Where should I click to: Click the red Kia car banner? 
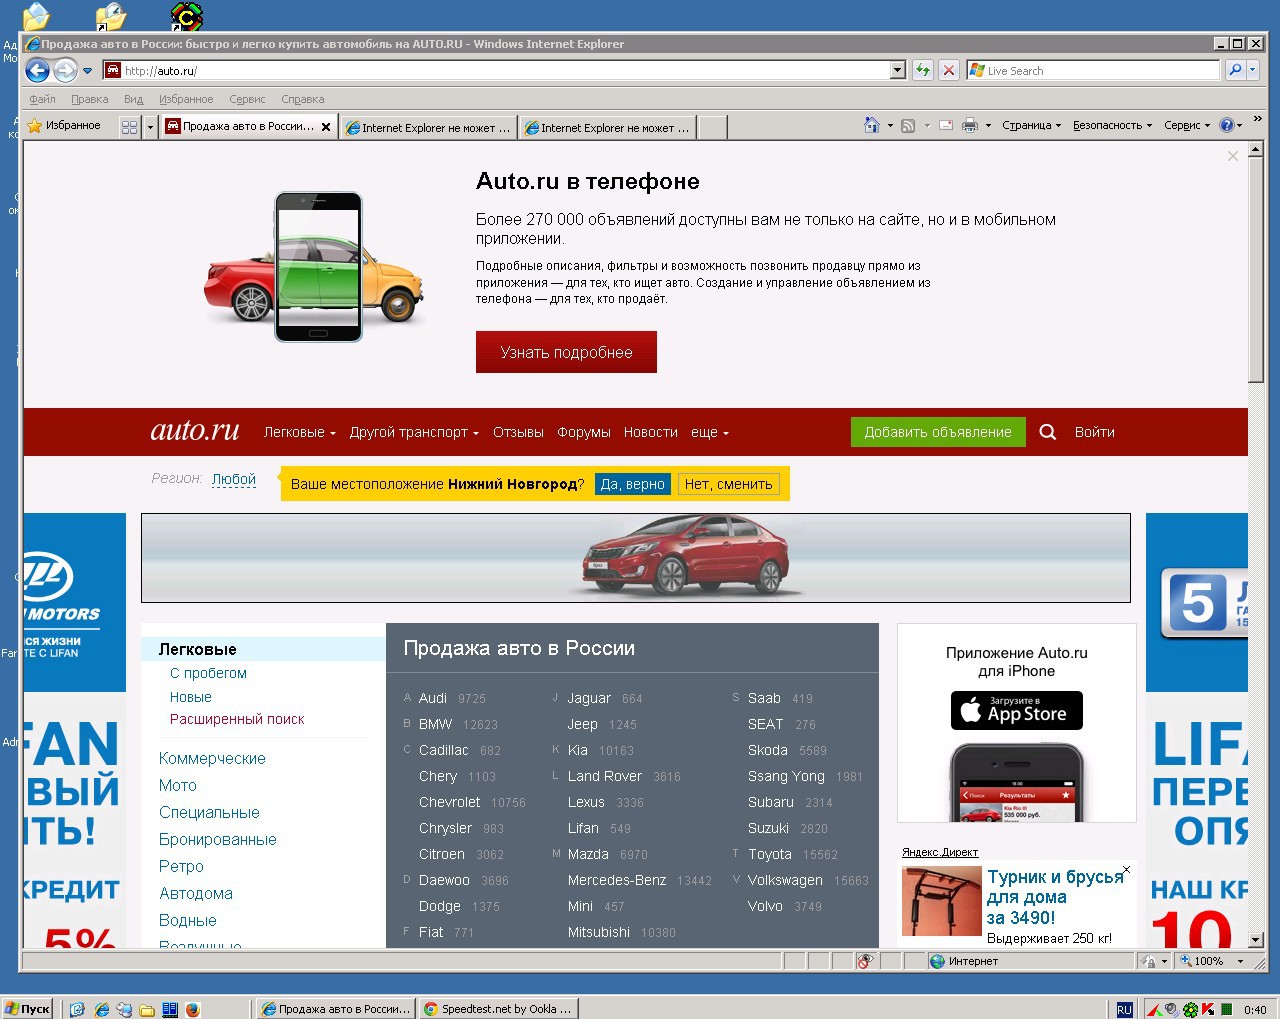coord(636,558)
